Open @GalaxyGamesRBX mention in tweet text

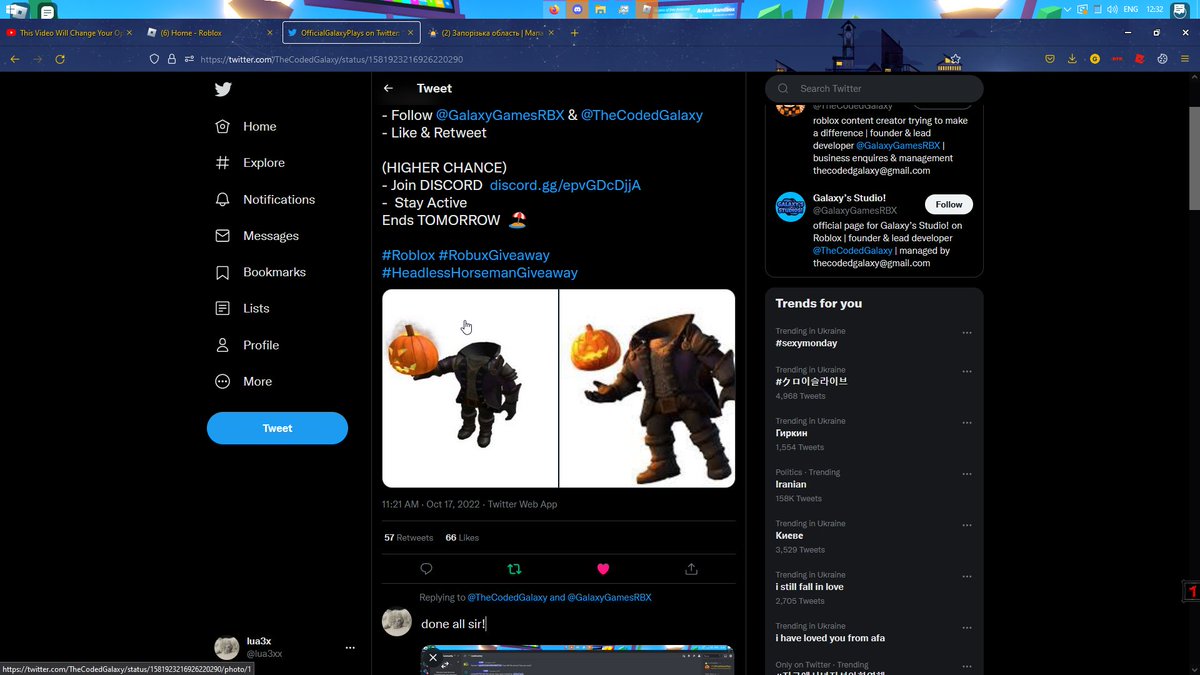[500, 115]
